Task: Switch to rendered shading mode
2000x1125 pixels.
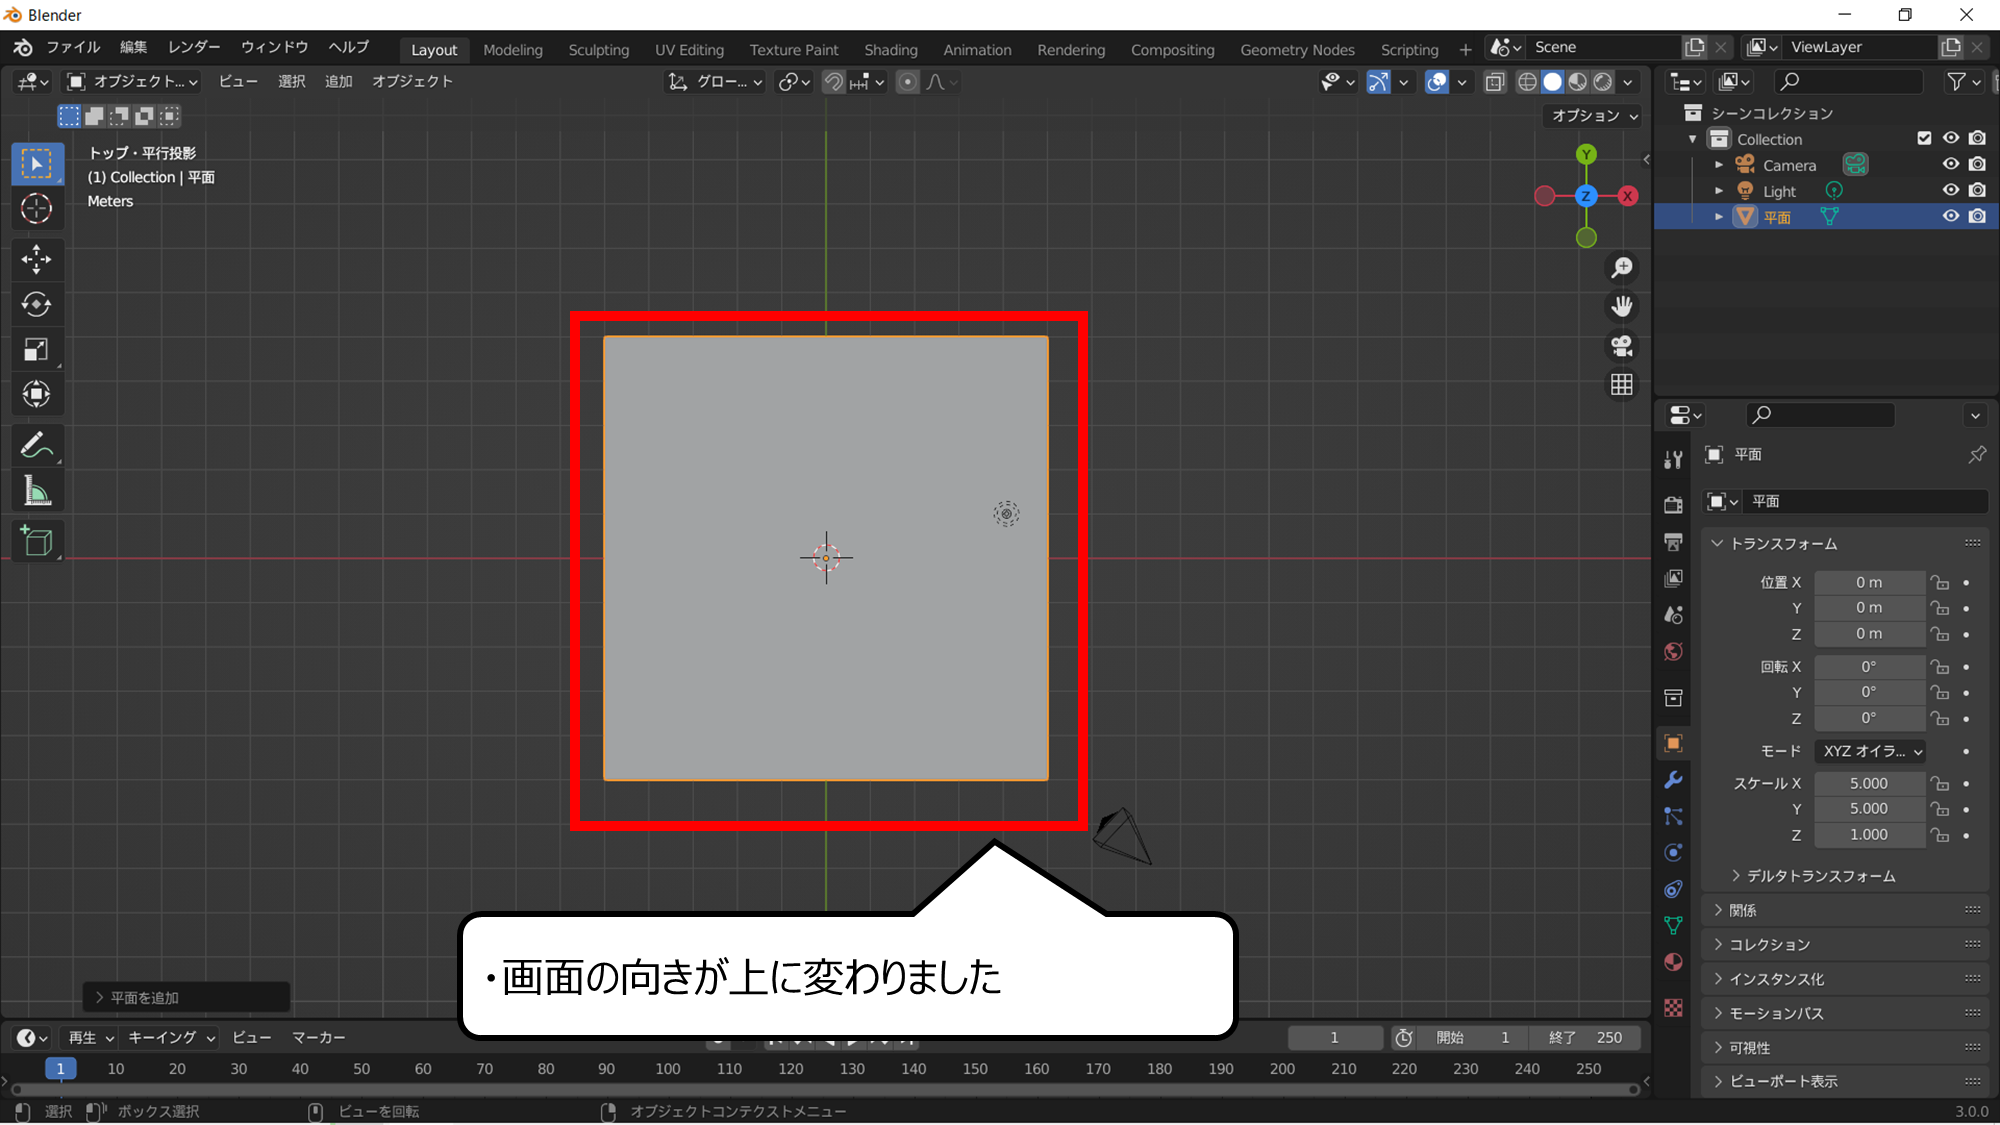Action: click(x=1603, y=82)
